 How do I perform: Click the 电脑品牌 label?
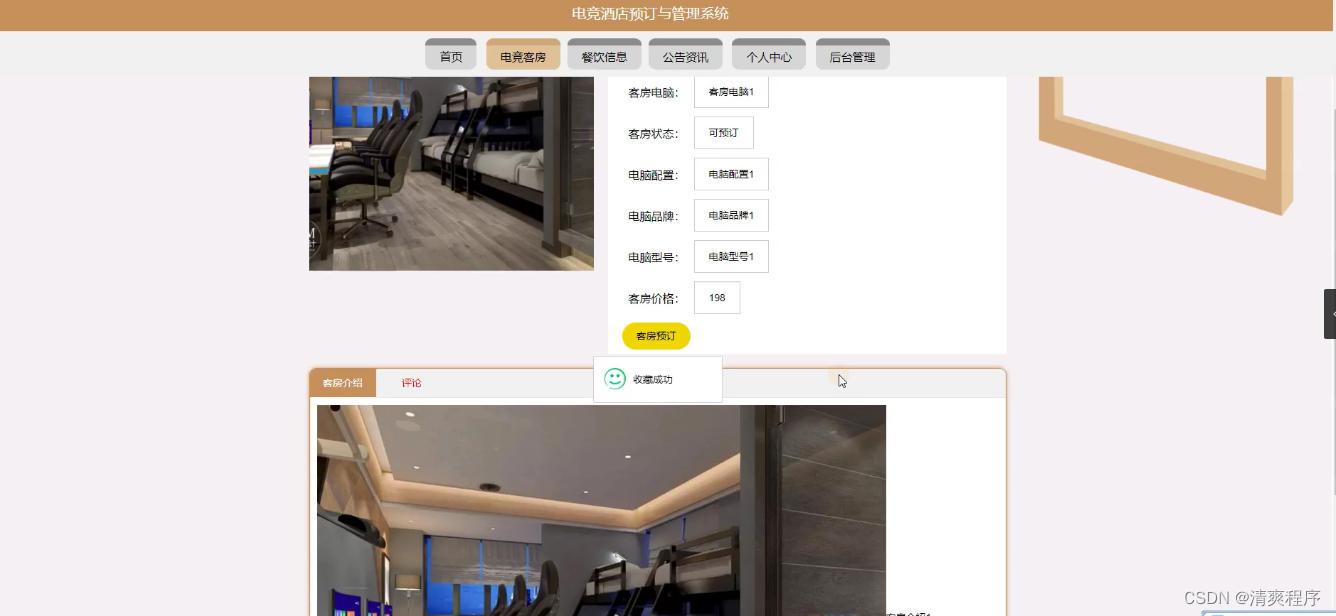(653, 216)
